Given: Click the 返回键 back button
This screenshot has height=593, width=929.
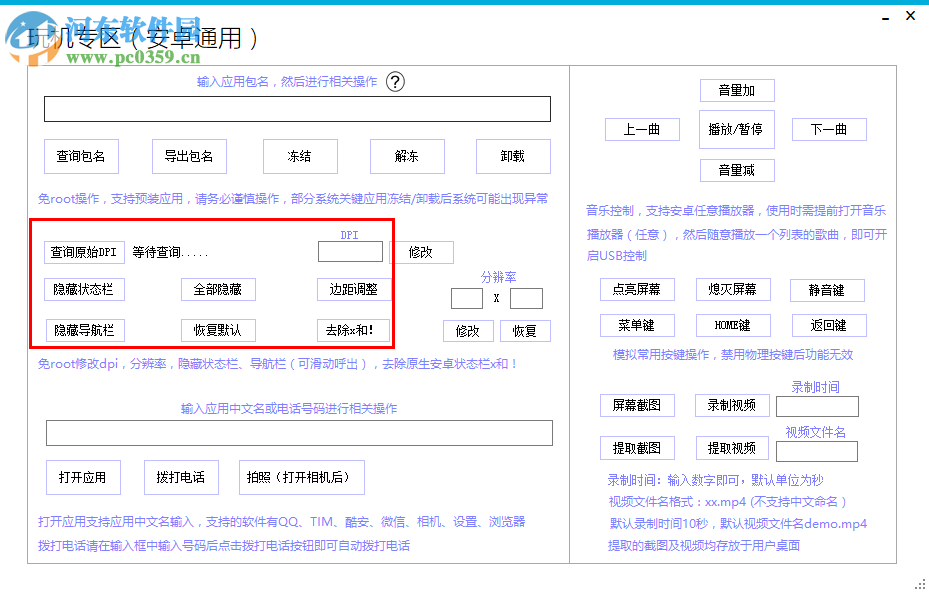Looking at the screenshot, I should coord(829,325).
